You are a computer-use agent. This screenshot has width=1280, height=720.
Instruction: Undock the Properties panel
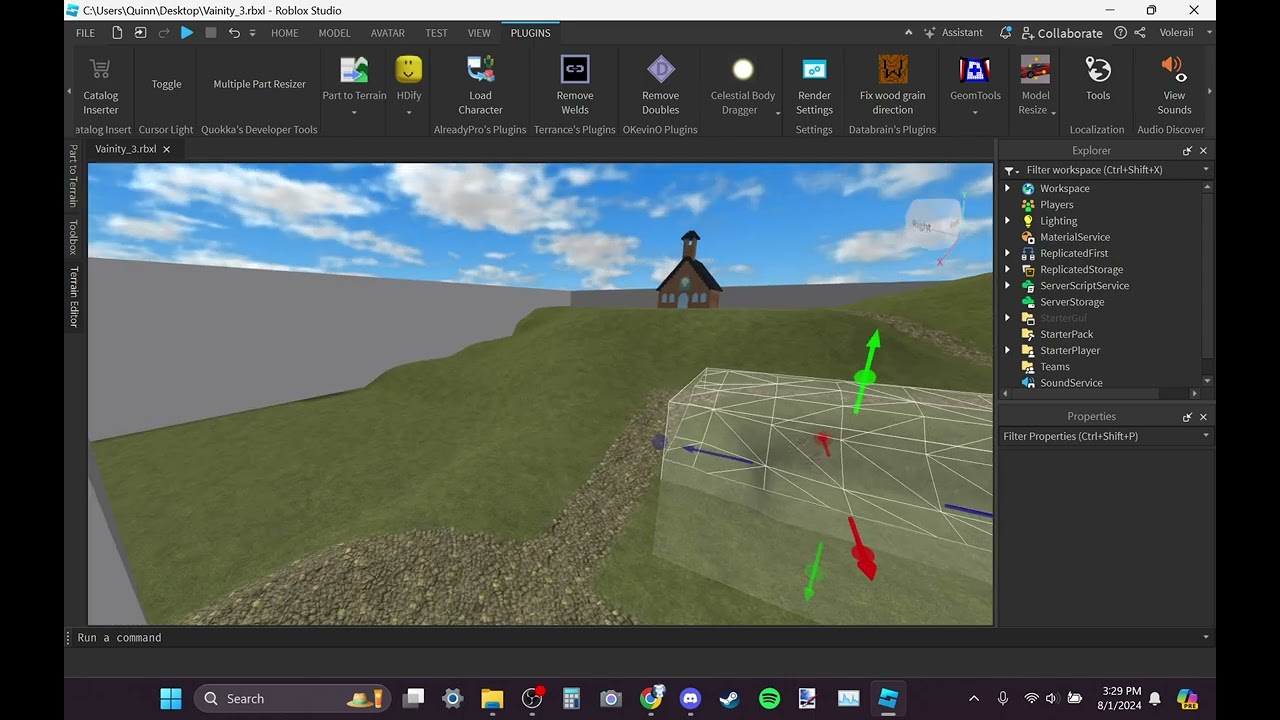(1187, 416)
